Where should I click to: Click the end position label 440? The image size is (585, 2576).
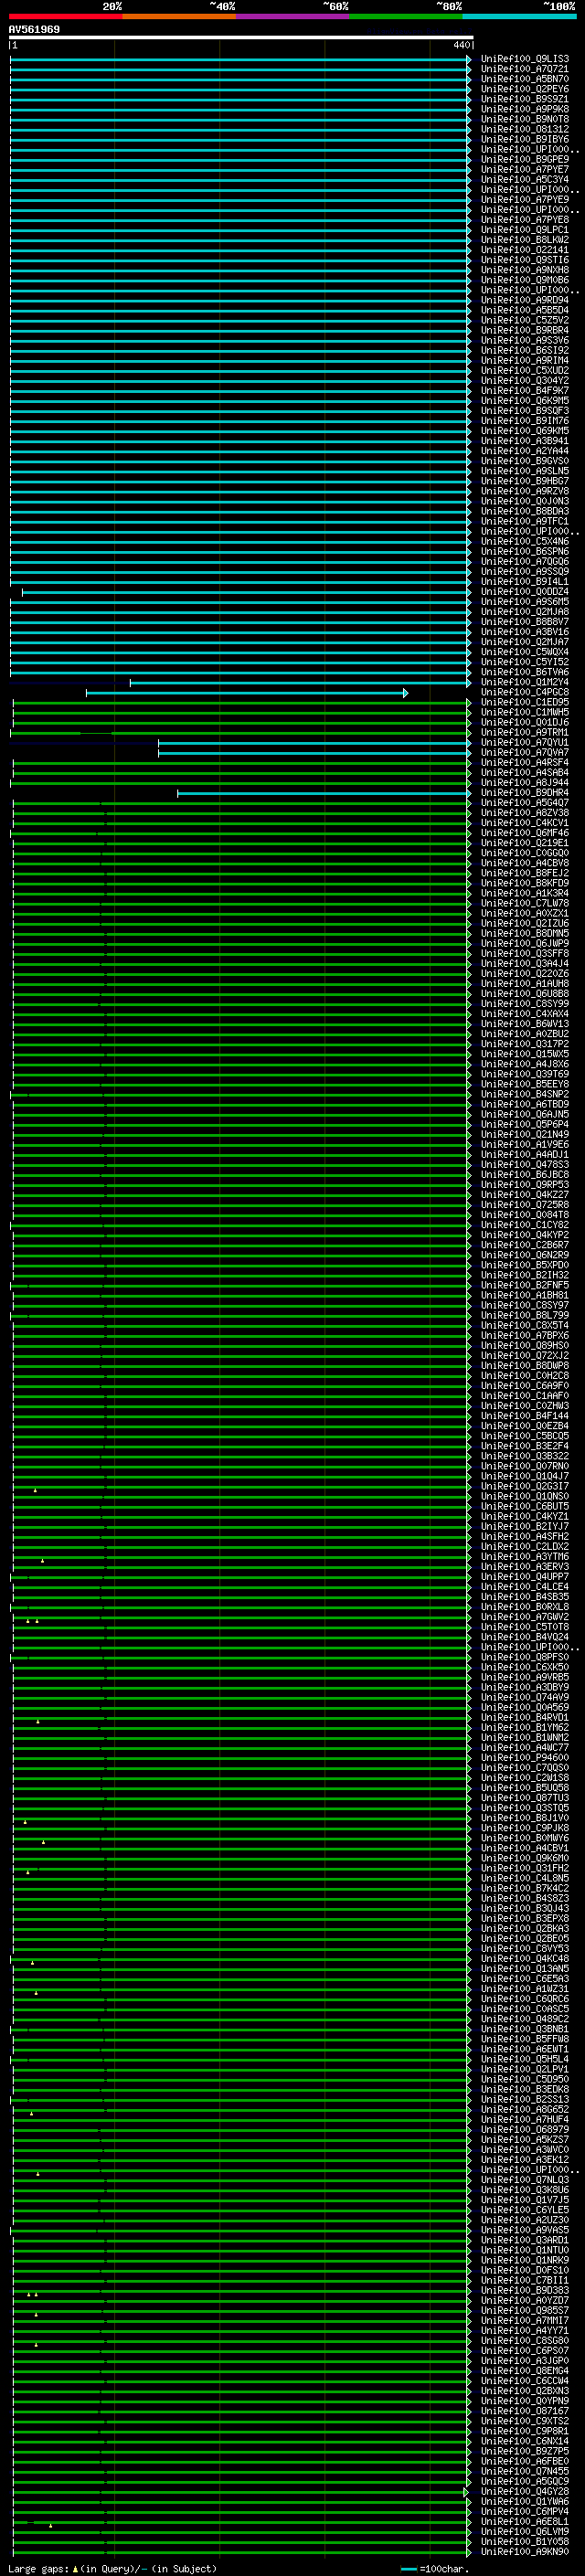tap(461, 45)
